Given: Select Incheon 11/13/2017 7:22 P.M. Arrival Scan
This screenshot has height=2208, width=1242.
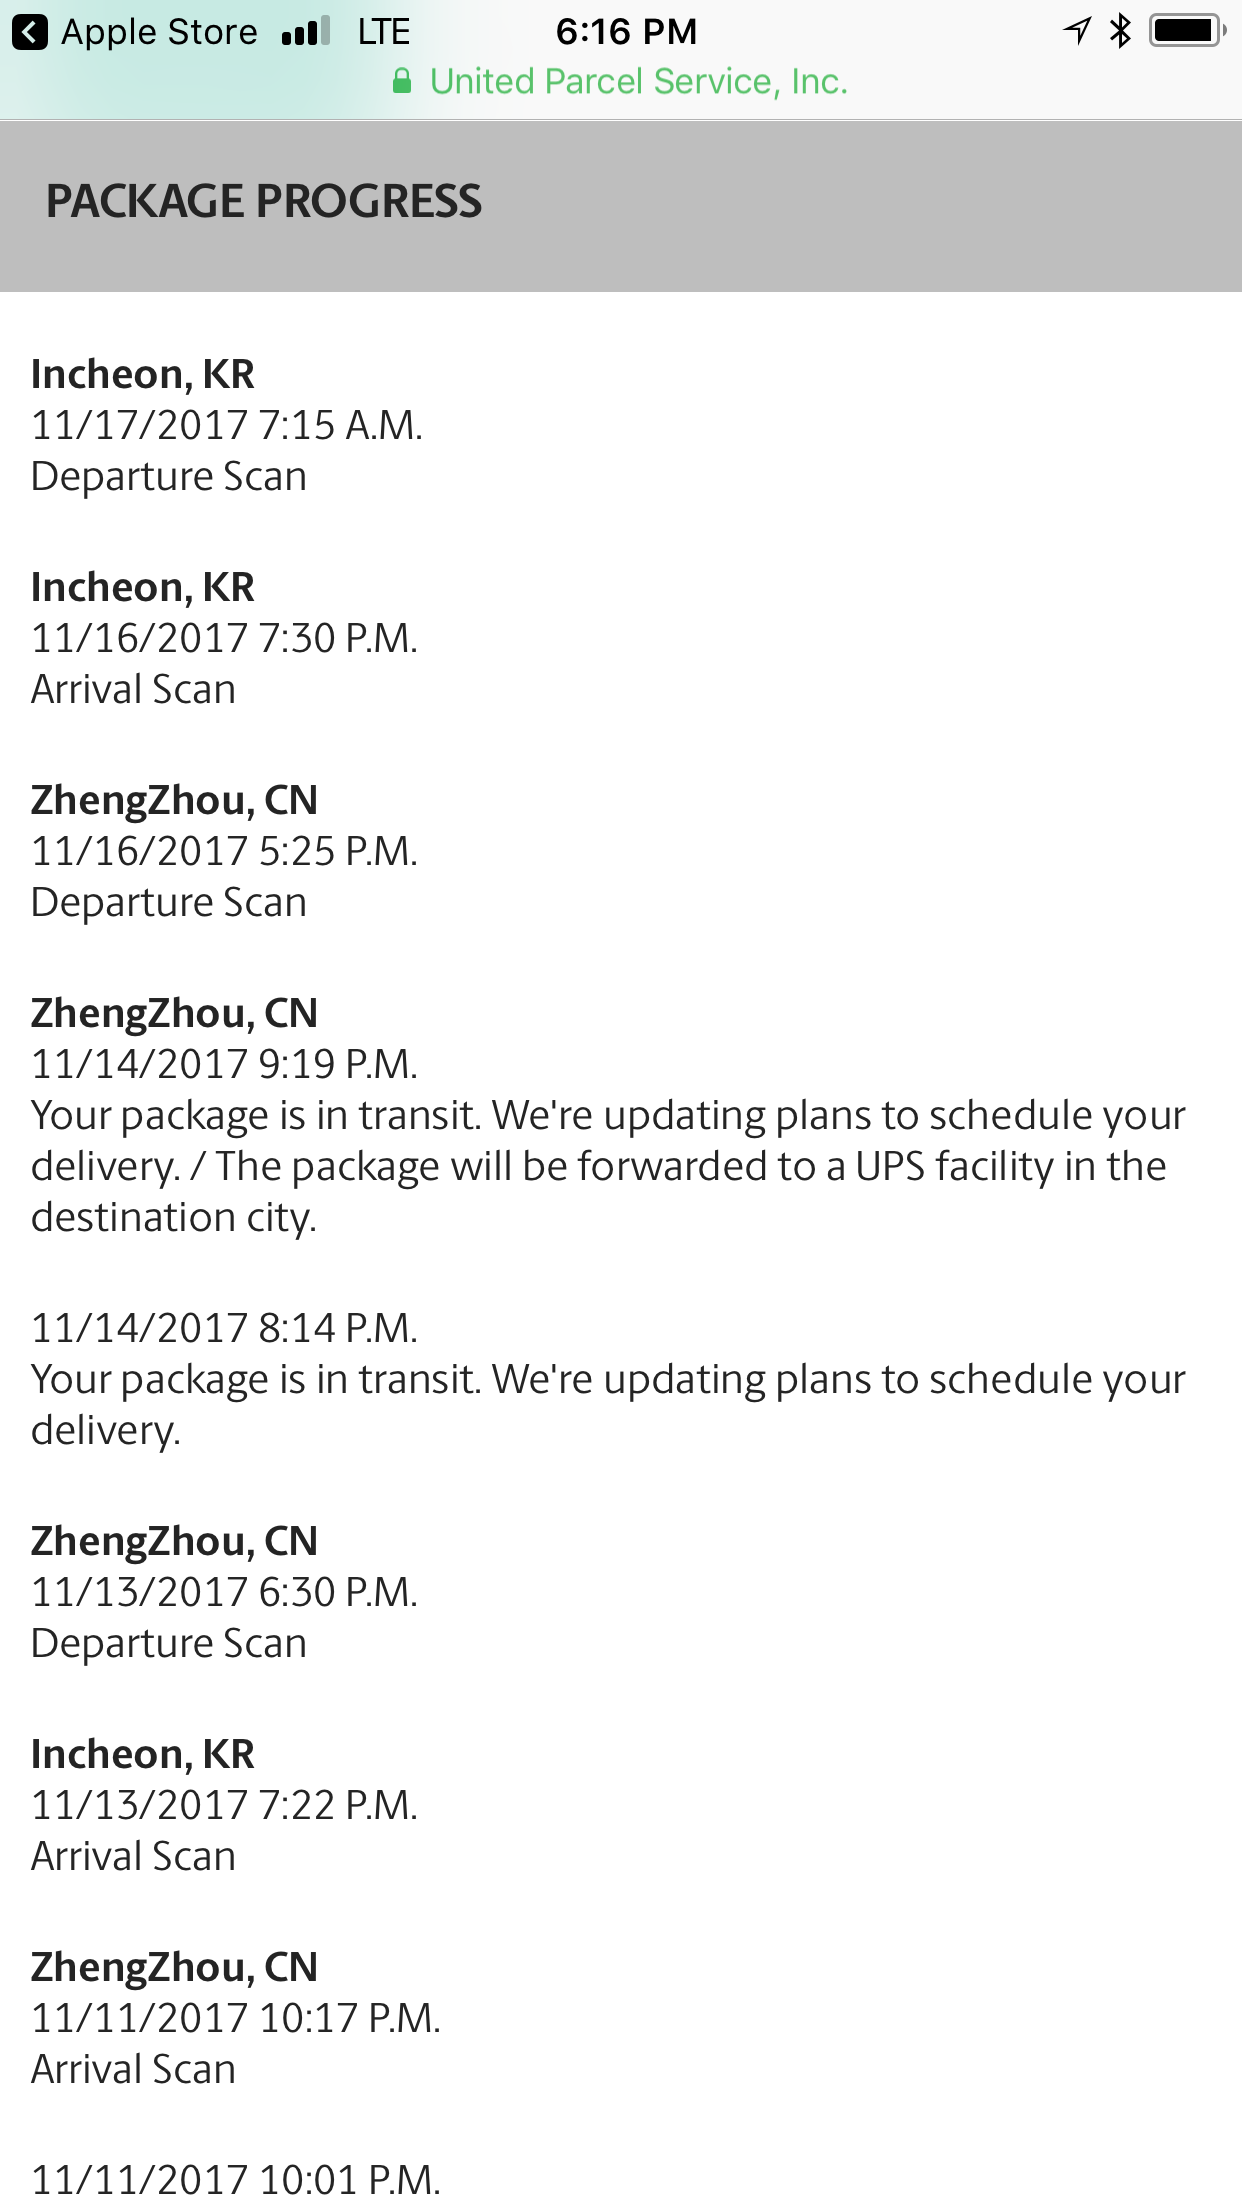Looking at the screenshot, I should click(225, 1805).
